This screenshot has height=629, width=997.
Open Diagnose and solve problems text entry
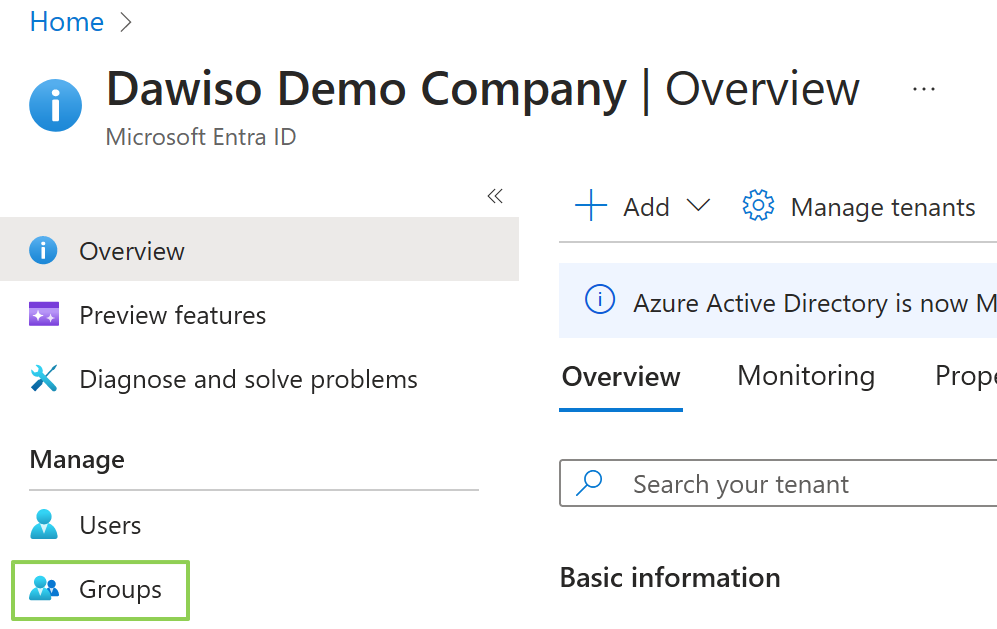(248, 379)
